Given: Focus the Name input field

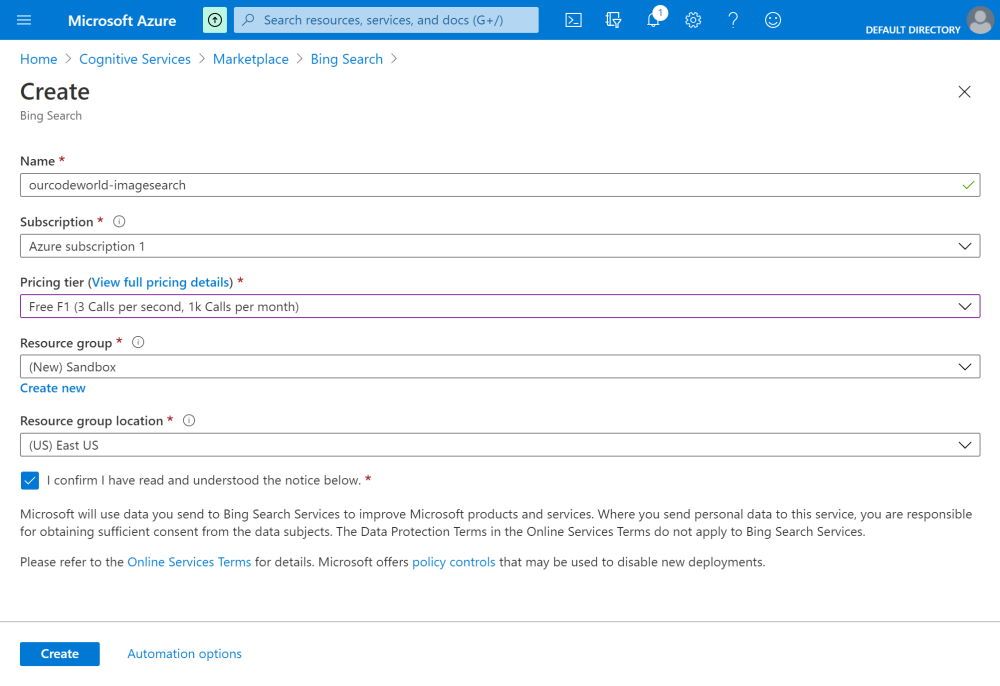Looking at the screenshot, I should [500, 185].
